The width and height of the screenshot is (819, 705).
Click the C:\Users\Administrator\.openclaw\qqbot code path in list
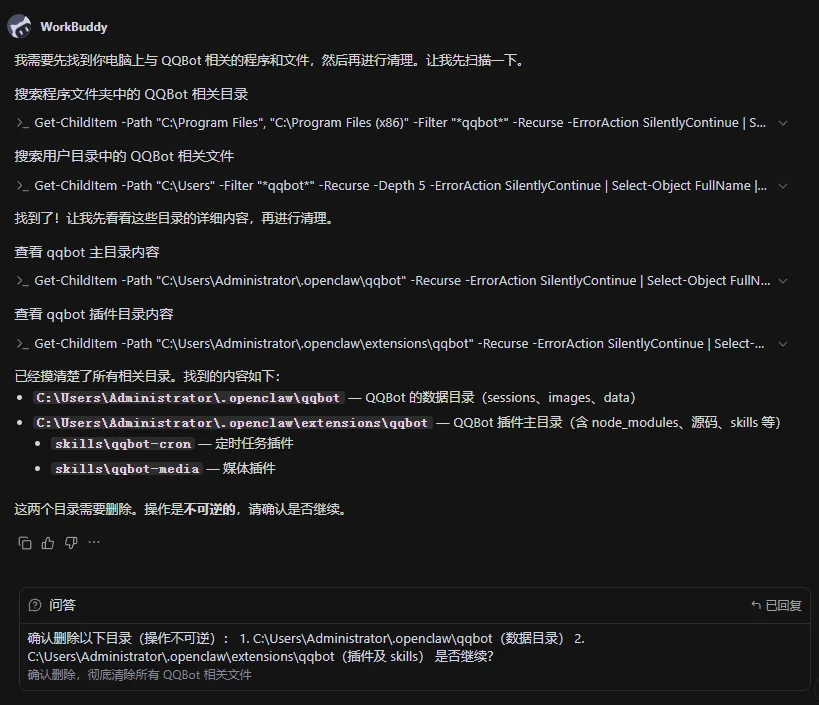tap(188, 398)
